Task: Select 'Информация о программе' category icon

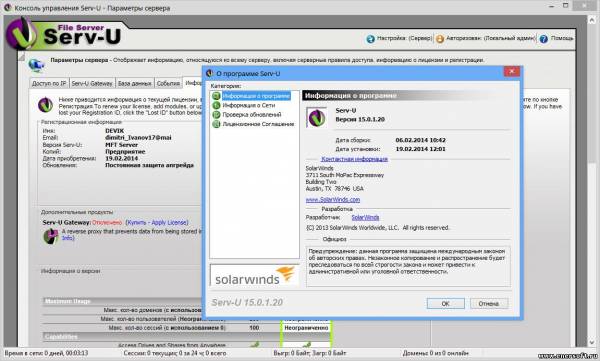Action: 216,96
